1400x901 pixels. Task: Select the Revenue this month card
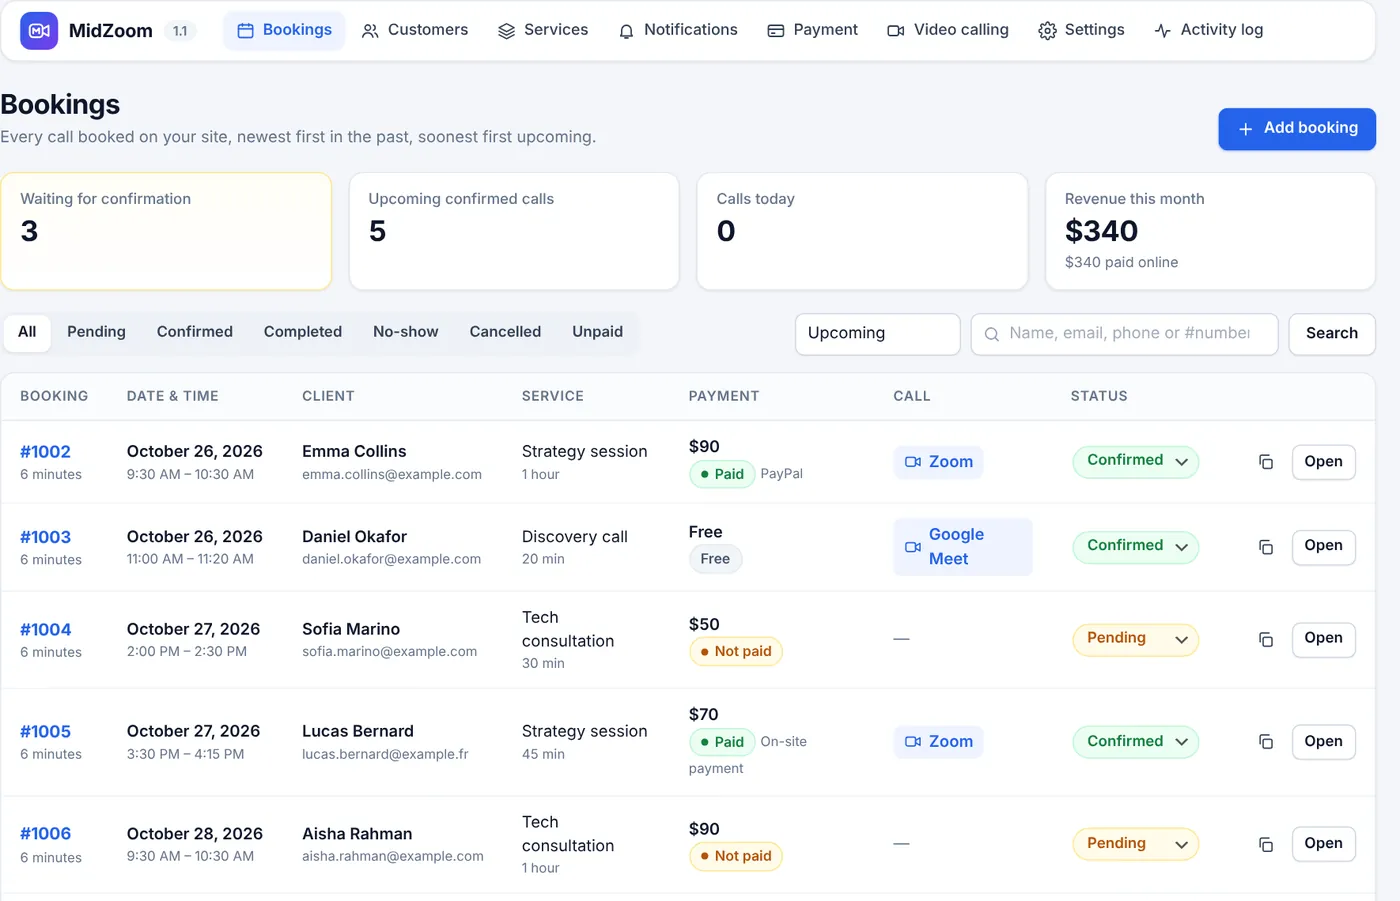pos(1210,232)
